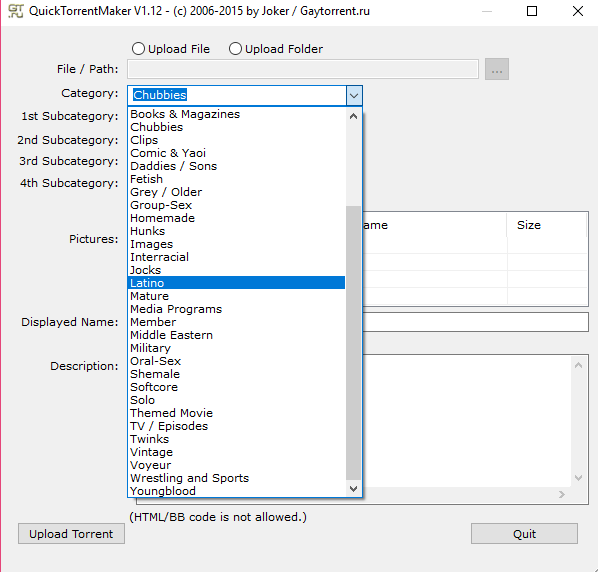Pick Grey / Older from list
The height and width of the screenshot is (572, 598).
tap(236, 192)
